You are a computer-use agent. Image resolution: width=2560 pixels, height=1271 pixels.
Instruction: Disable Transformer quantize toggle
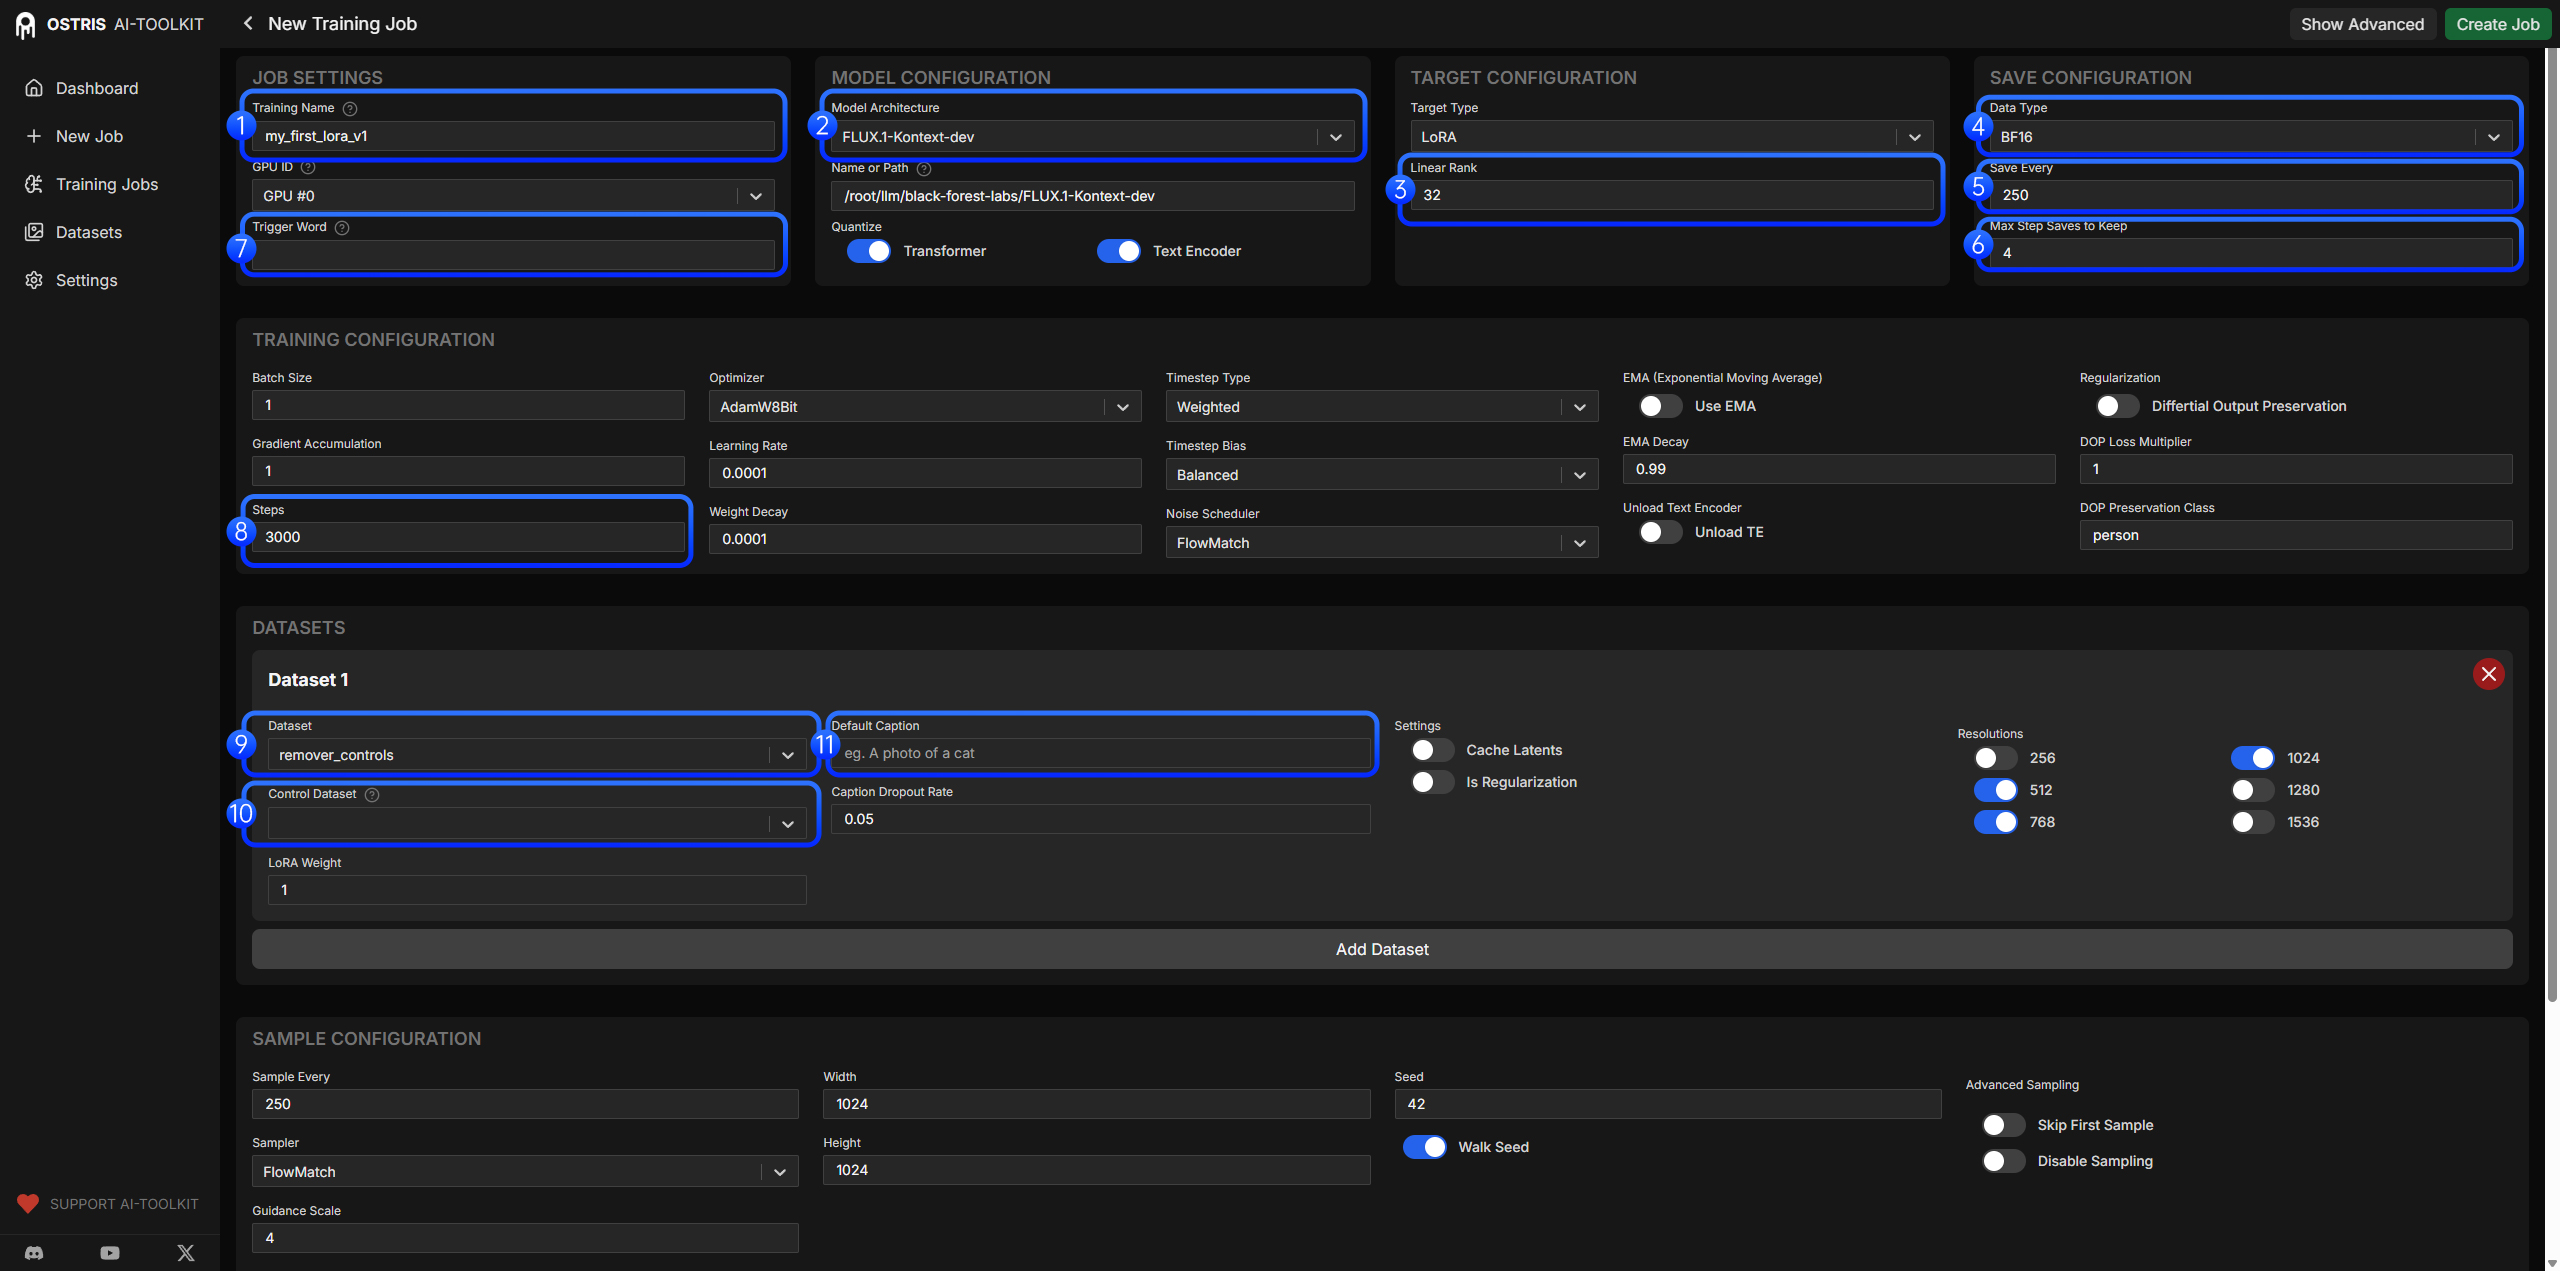[x=868, y=251]
